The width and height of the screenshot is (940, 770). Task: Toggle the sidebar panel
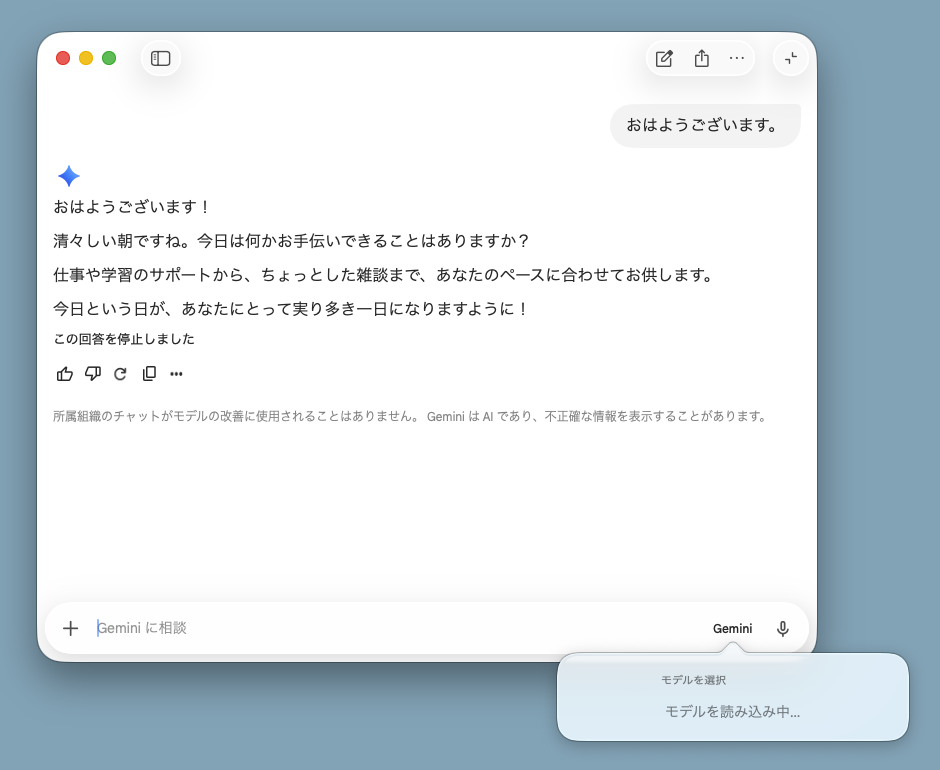pos(161,58)
